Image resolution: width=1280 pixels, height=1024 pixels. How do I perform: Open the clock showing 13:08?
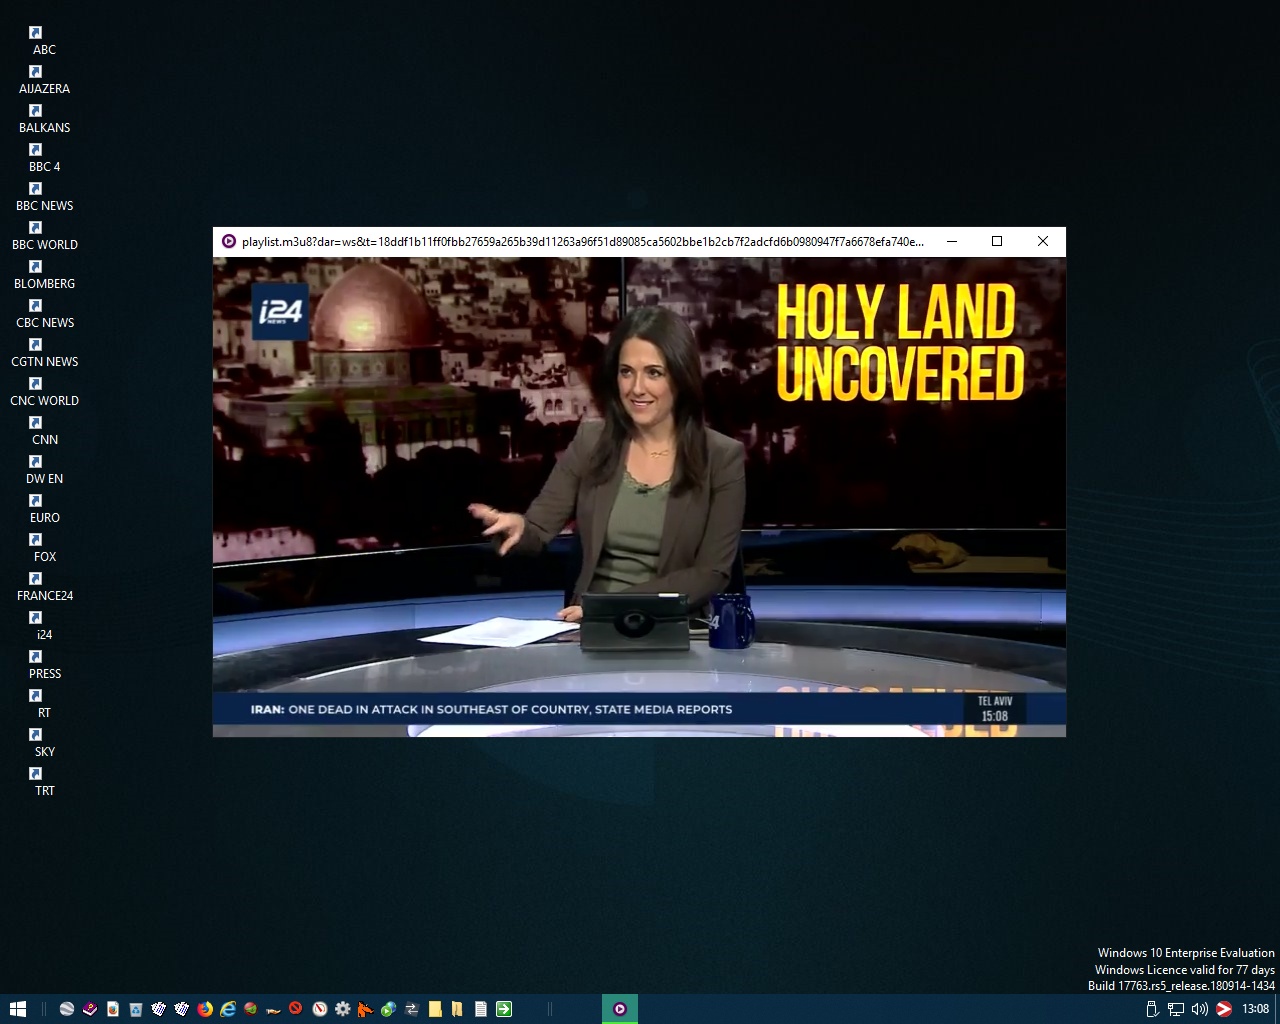point(1255,1009)
